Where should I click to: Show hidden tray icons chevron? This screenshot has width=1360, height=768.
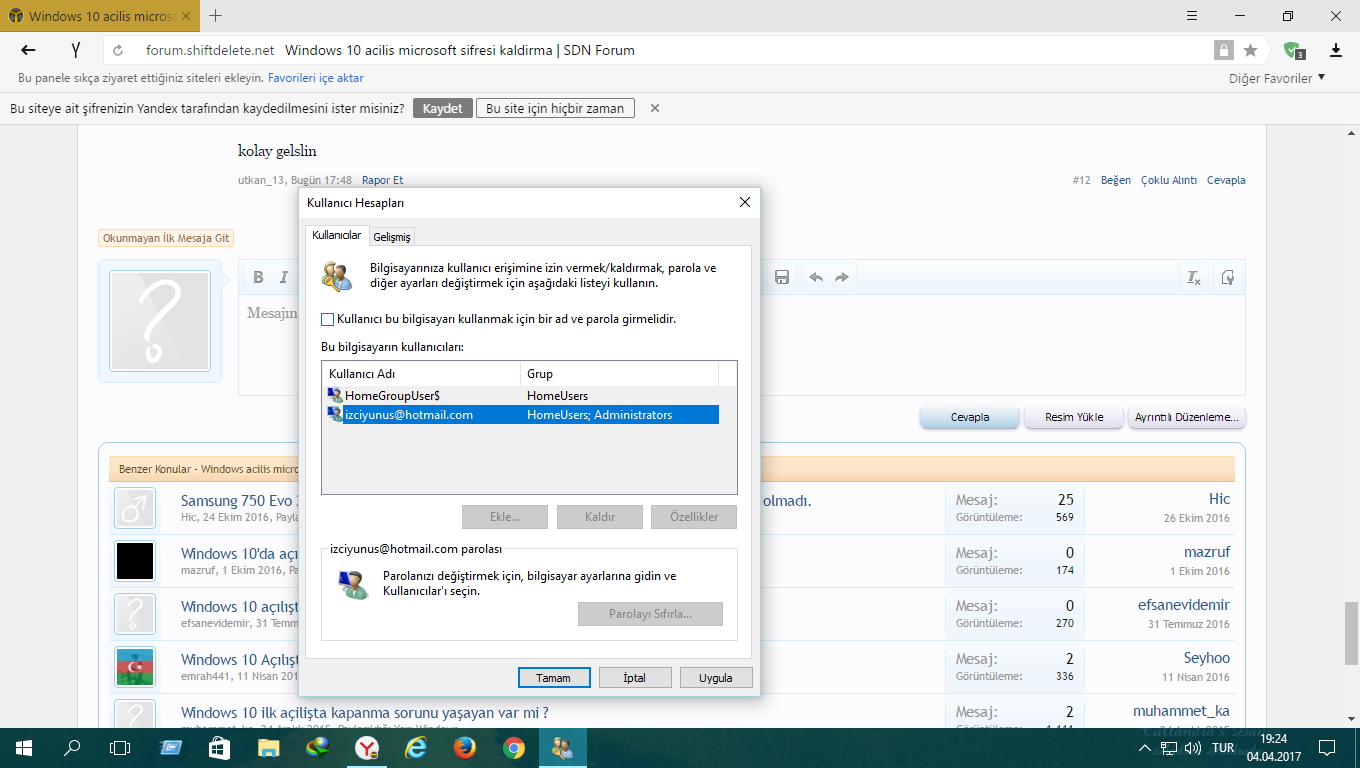pos(1147,747)
